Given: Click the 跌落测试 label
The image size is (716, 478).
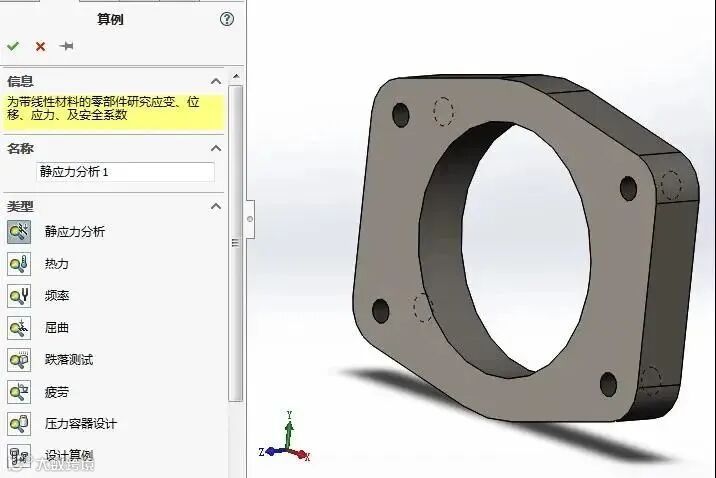Looking at the screenshot, I should coord(69,360).
